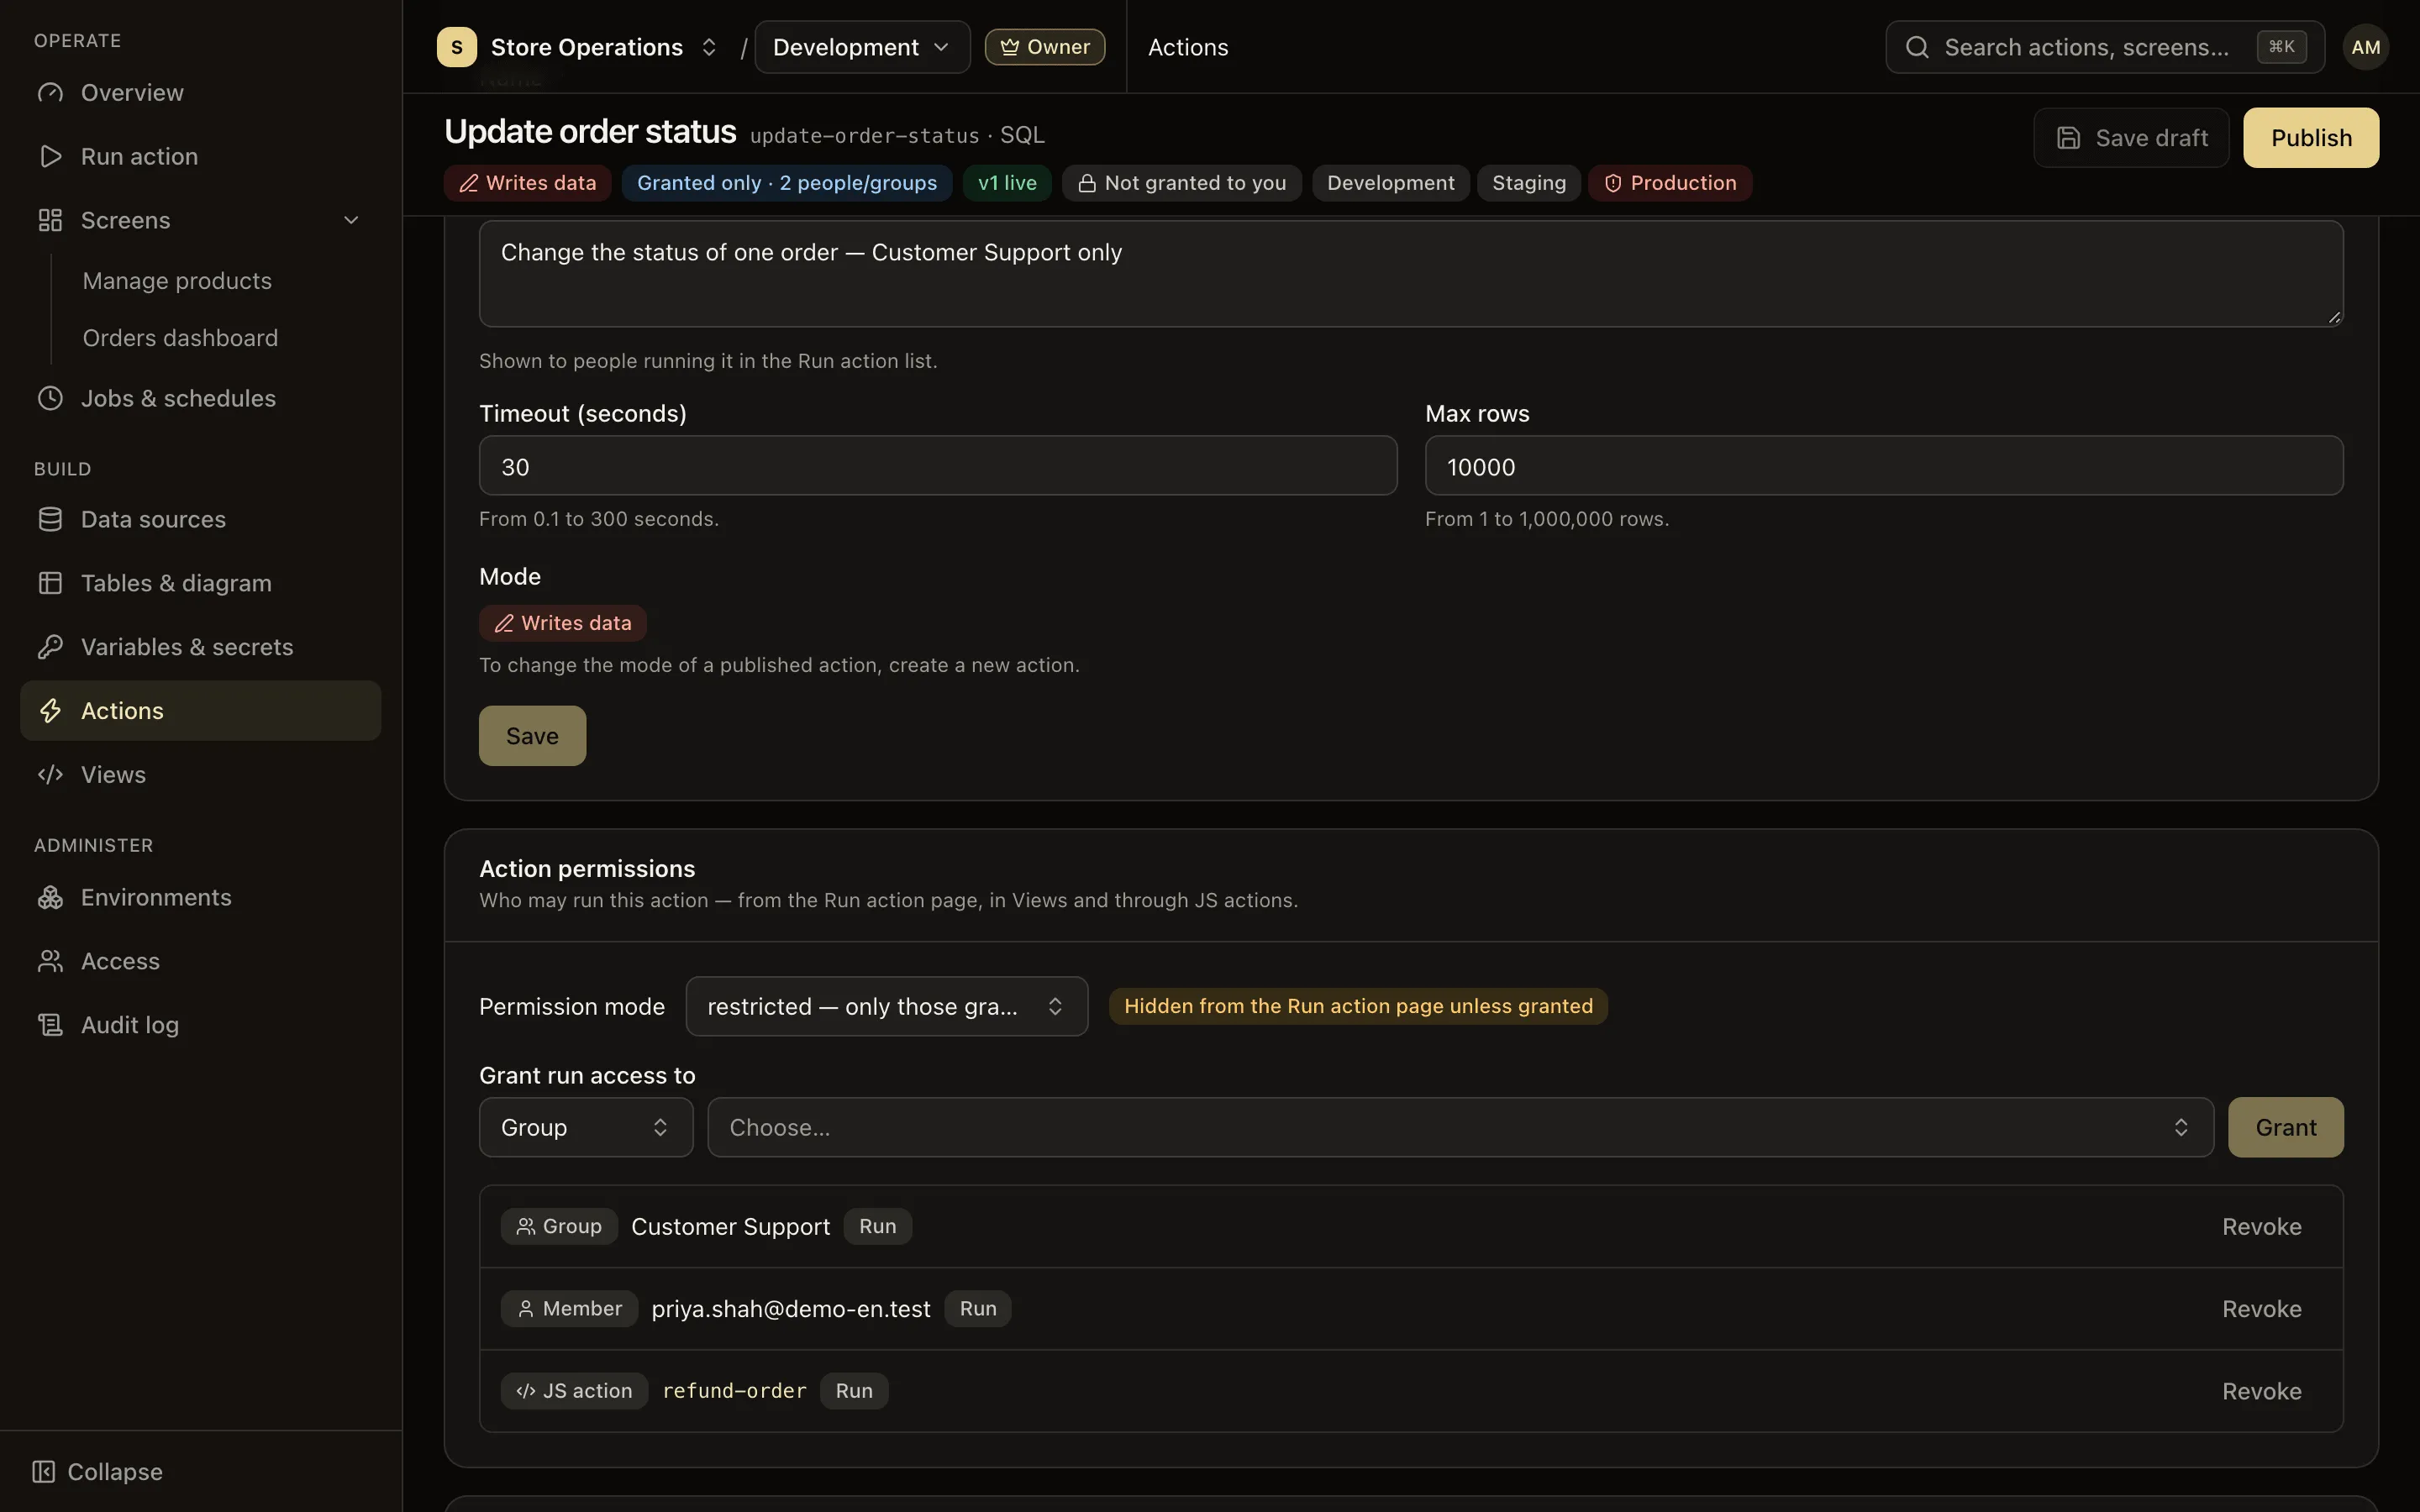The width and height of the screenshot is (2420, 1512).
Task: Click Granted only · 2 people/groups badge
Action: [787, 184]
